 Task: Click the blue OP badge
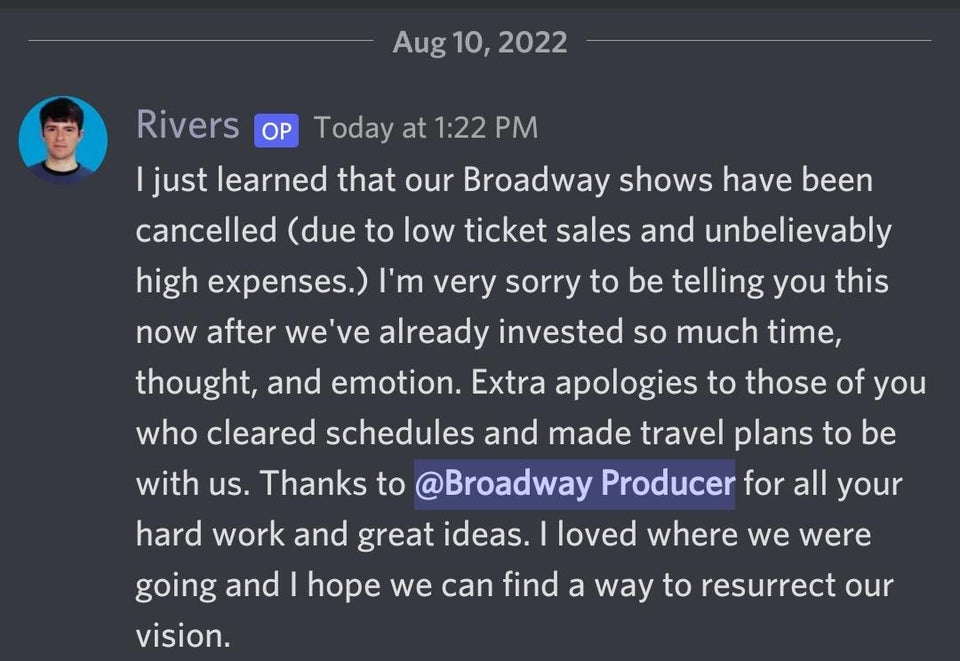[x=276, y=129]
